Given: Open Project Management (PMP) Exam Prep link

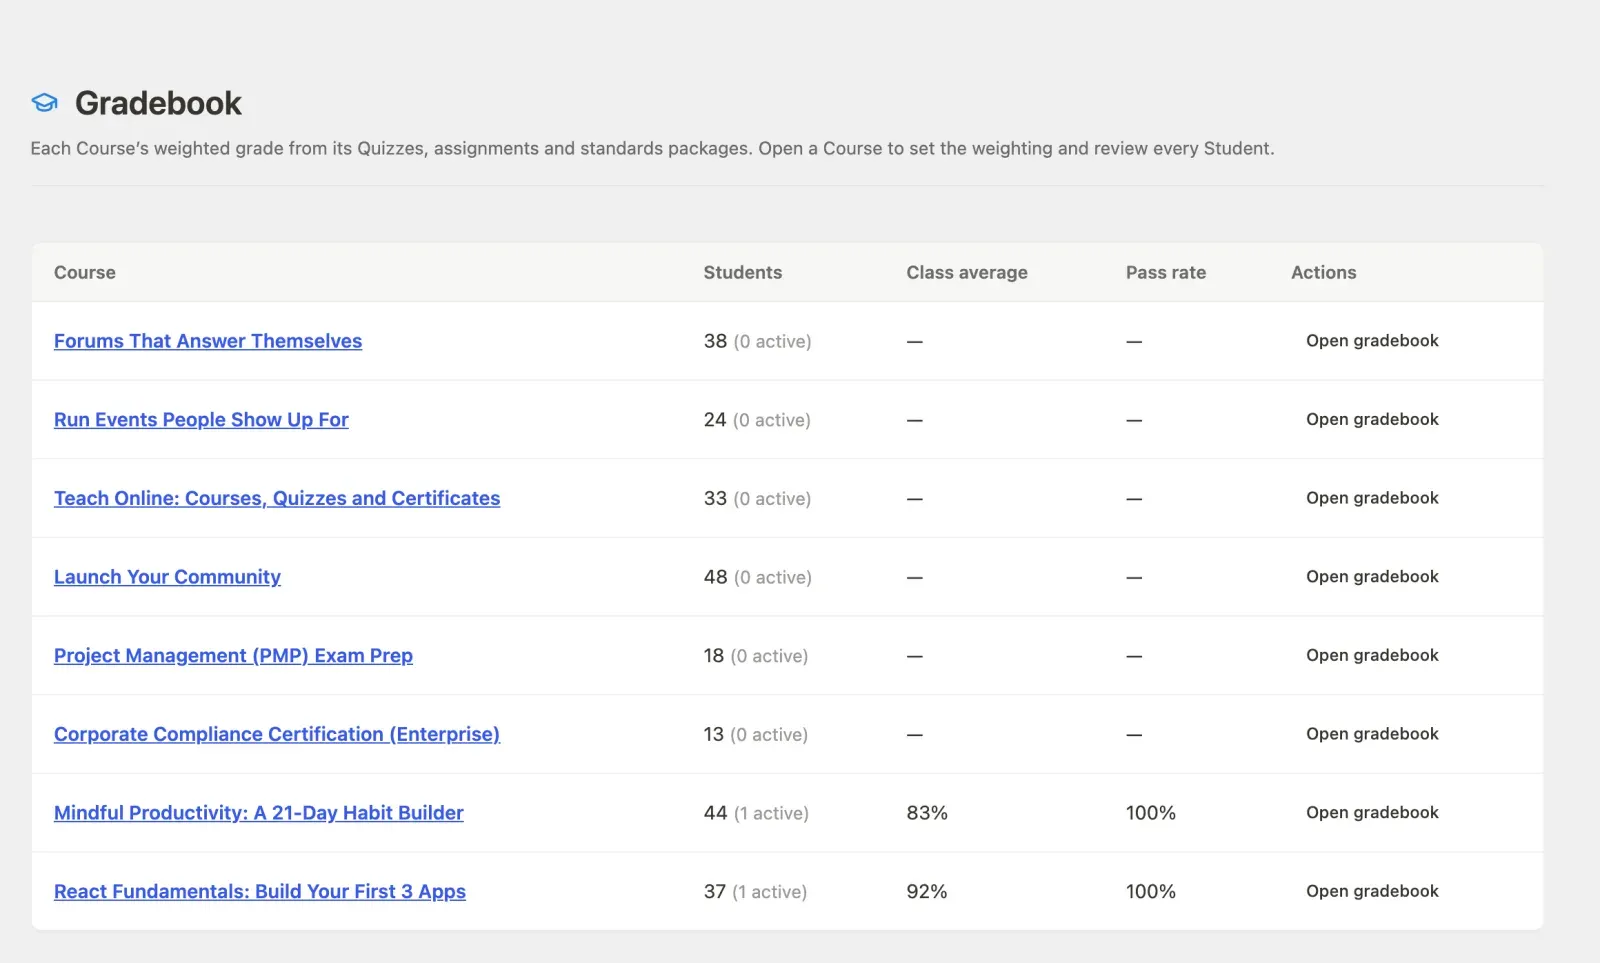Looking at the screenshot, I should [233, 656].
